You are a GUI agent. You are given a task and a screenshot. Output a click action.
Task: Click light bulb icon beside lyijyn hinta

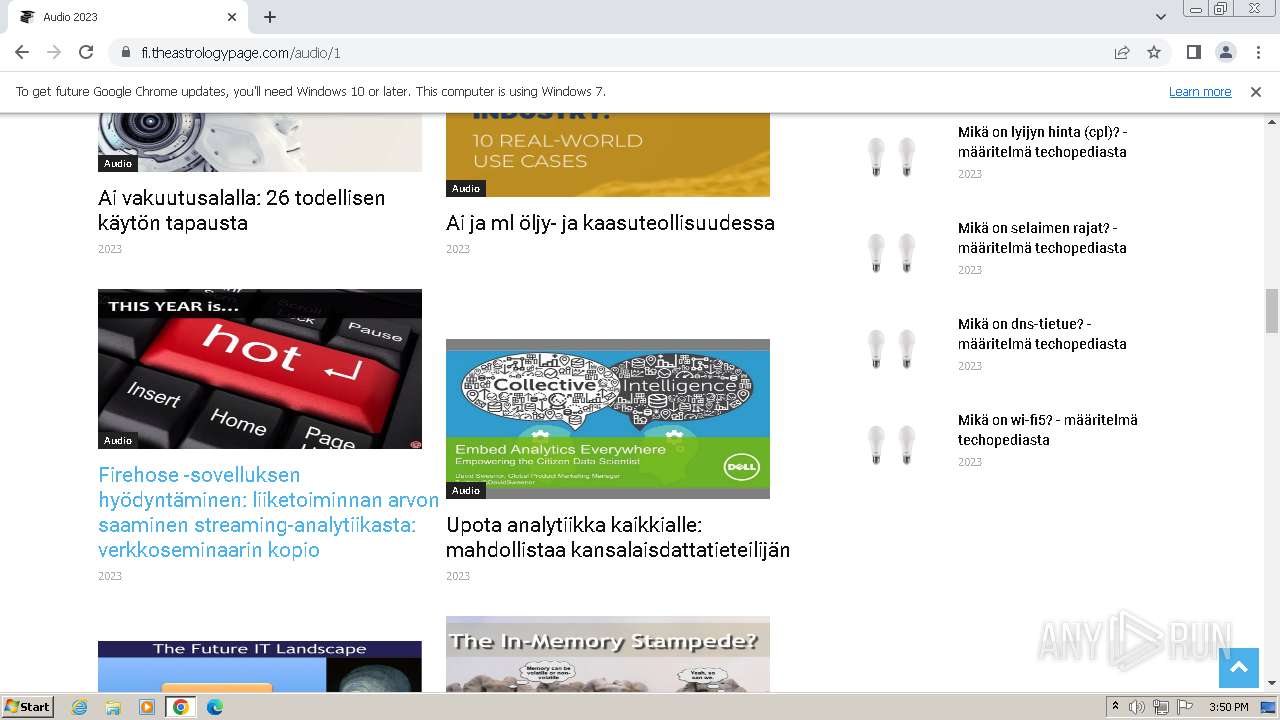(892, 158)
